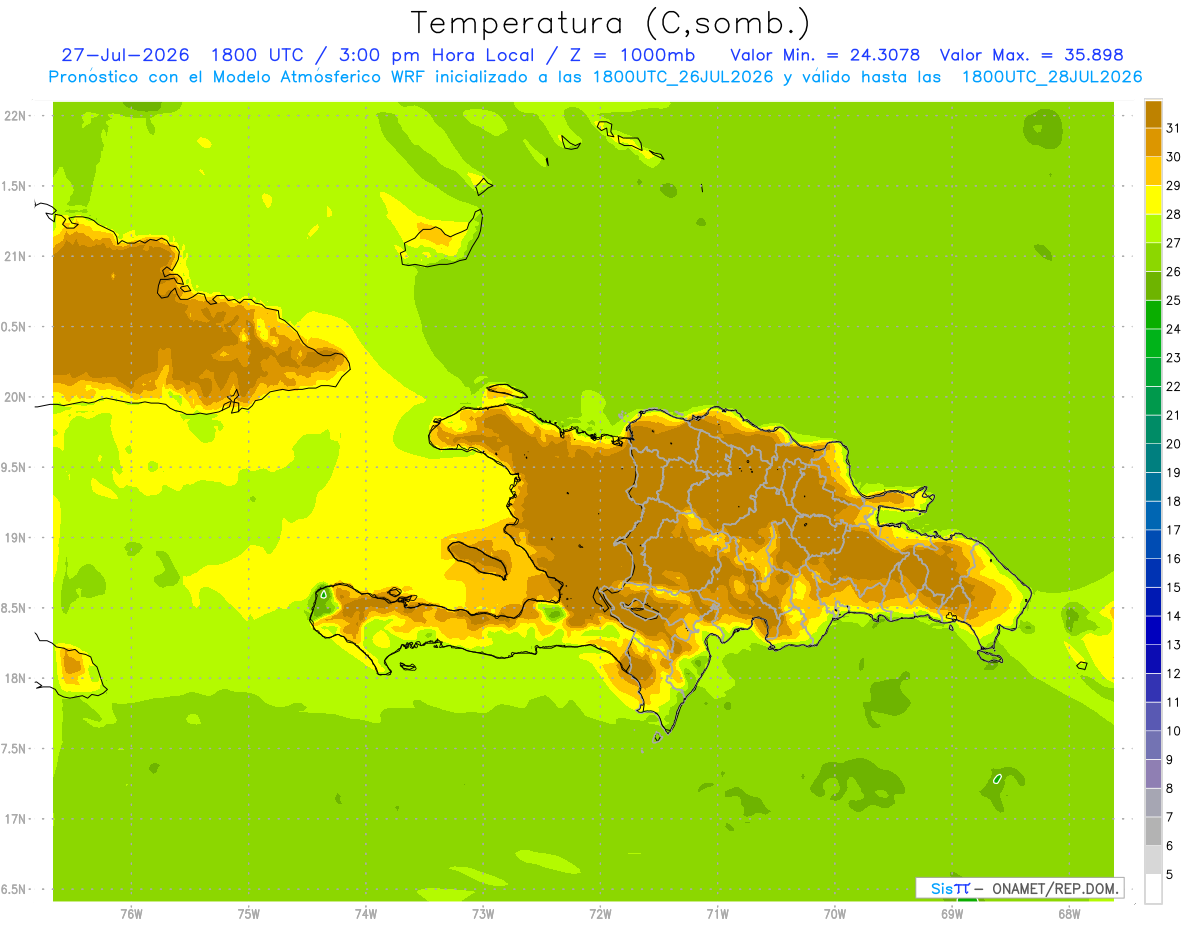The height and width of the screenshot is (927, 1200).
Task: Pick the orange swatch between 30 and 31
Action: point(1153,143)
